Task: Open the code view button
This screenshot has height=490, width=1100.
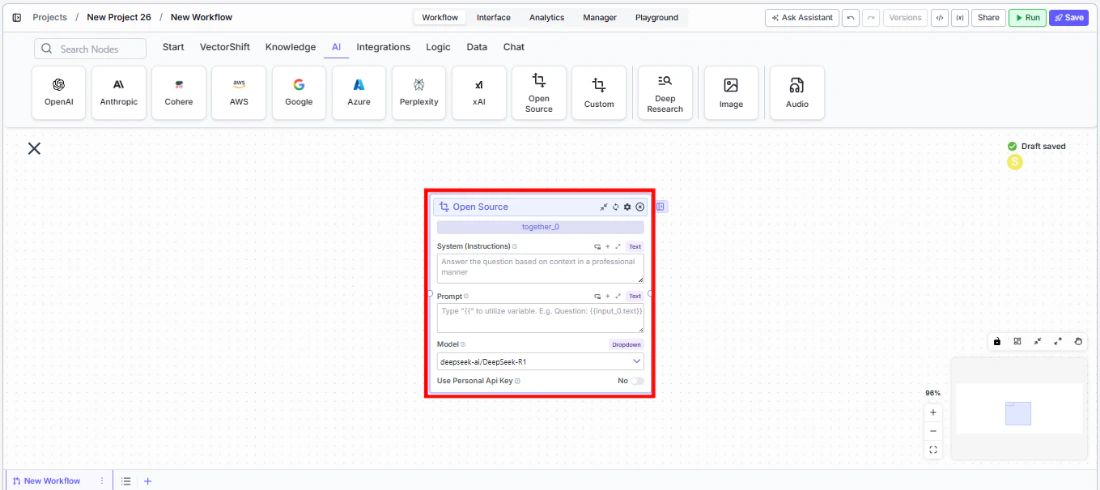Action: 939,18
